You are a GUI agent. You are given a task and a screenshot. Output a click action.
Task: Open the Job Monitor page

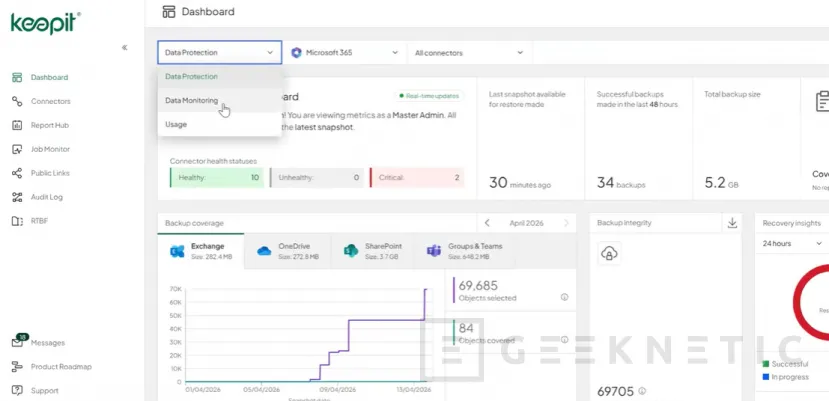(41, 149)
